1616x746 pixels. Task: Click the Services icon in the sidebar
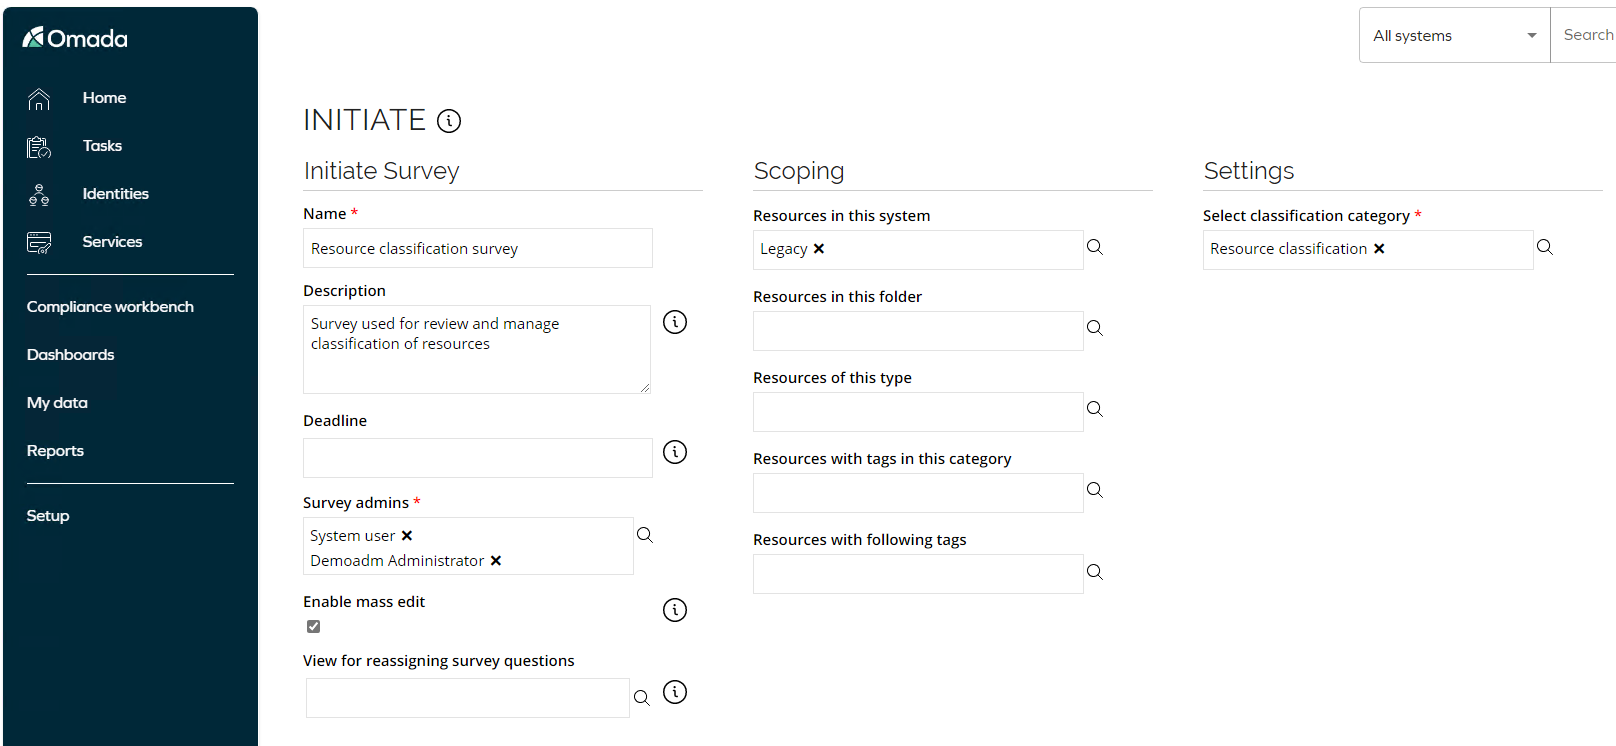(x=39, y=243)
